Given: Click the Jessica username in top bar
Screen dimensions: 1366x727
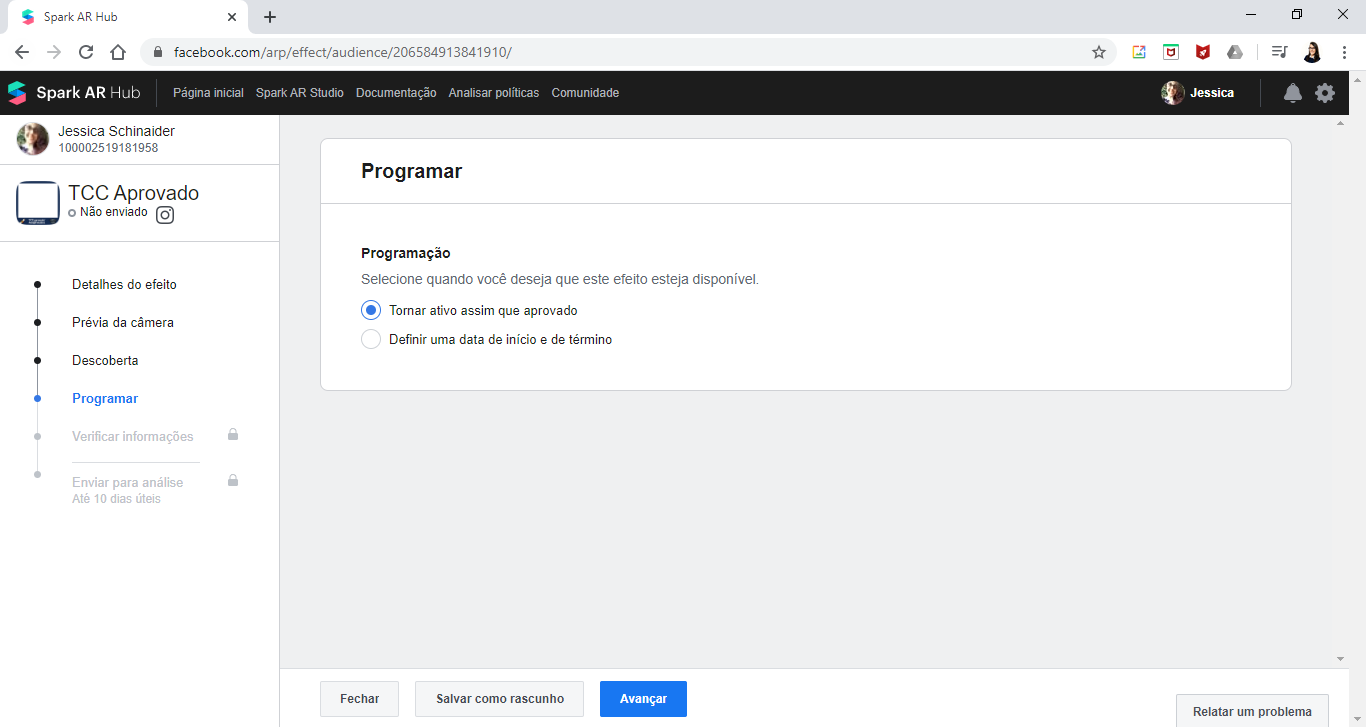Looking at the screenshot, I should 1212,93.
